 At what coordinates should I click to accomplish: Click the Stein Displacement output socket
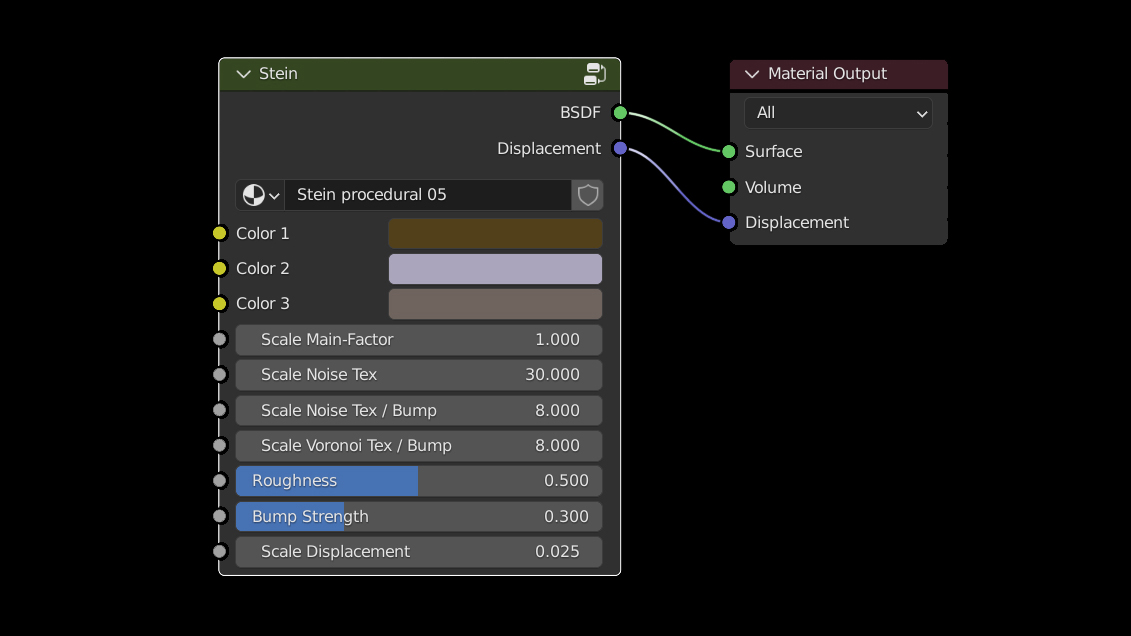620,149
